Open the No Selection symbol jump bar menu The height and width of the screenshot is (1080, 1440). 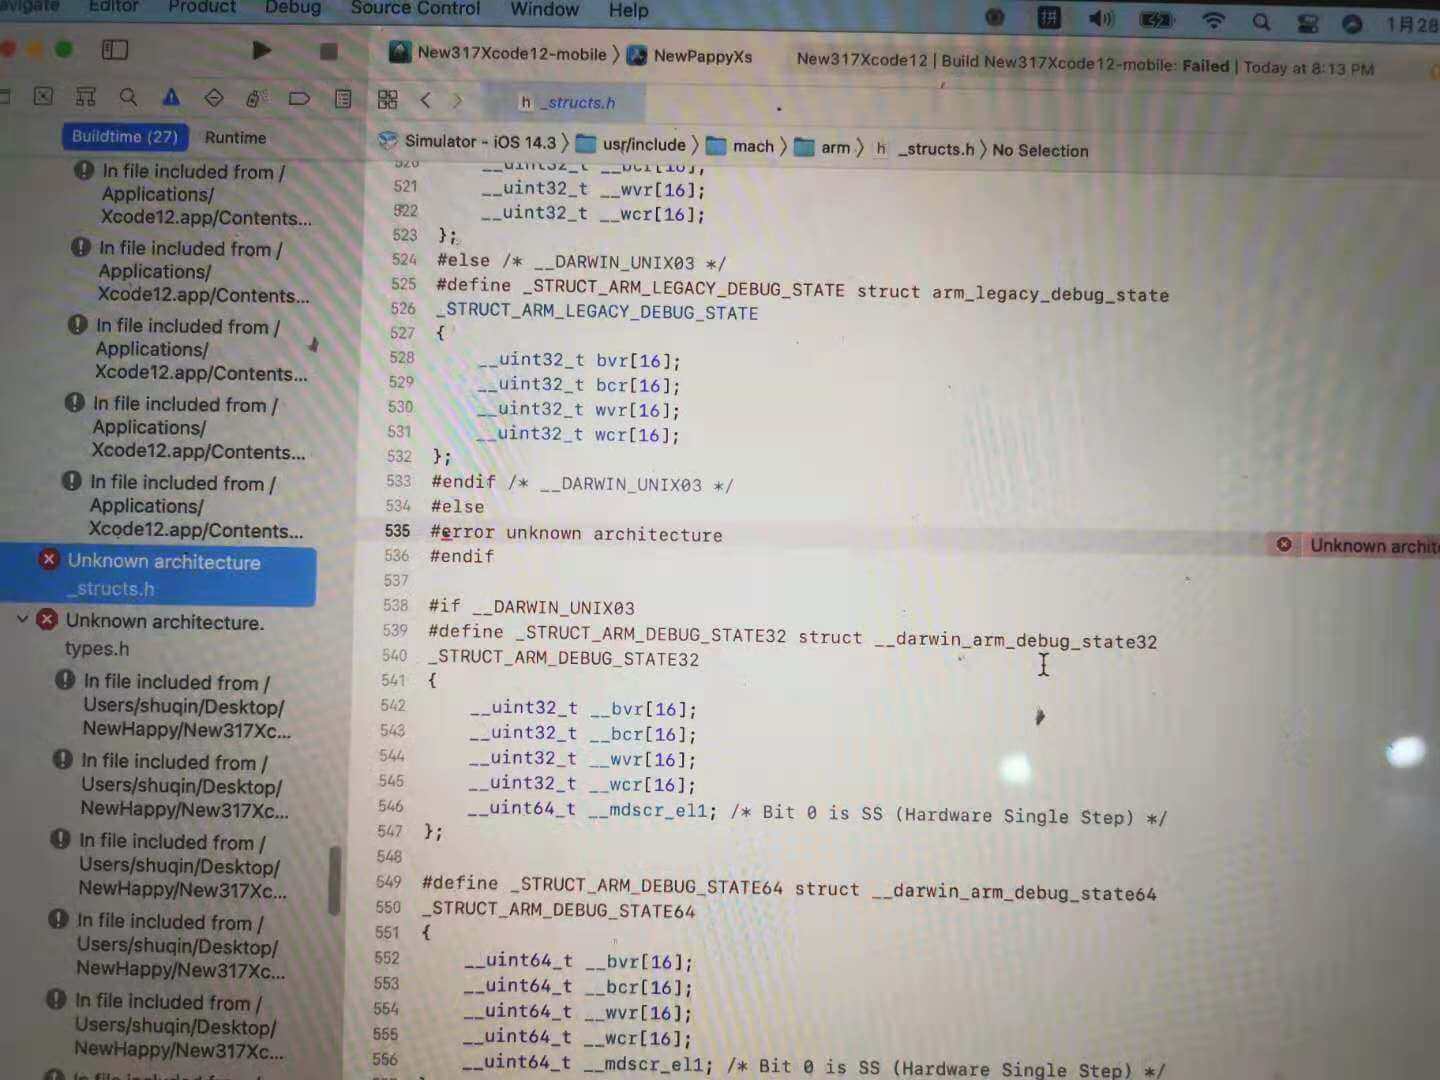[1040, 150]
